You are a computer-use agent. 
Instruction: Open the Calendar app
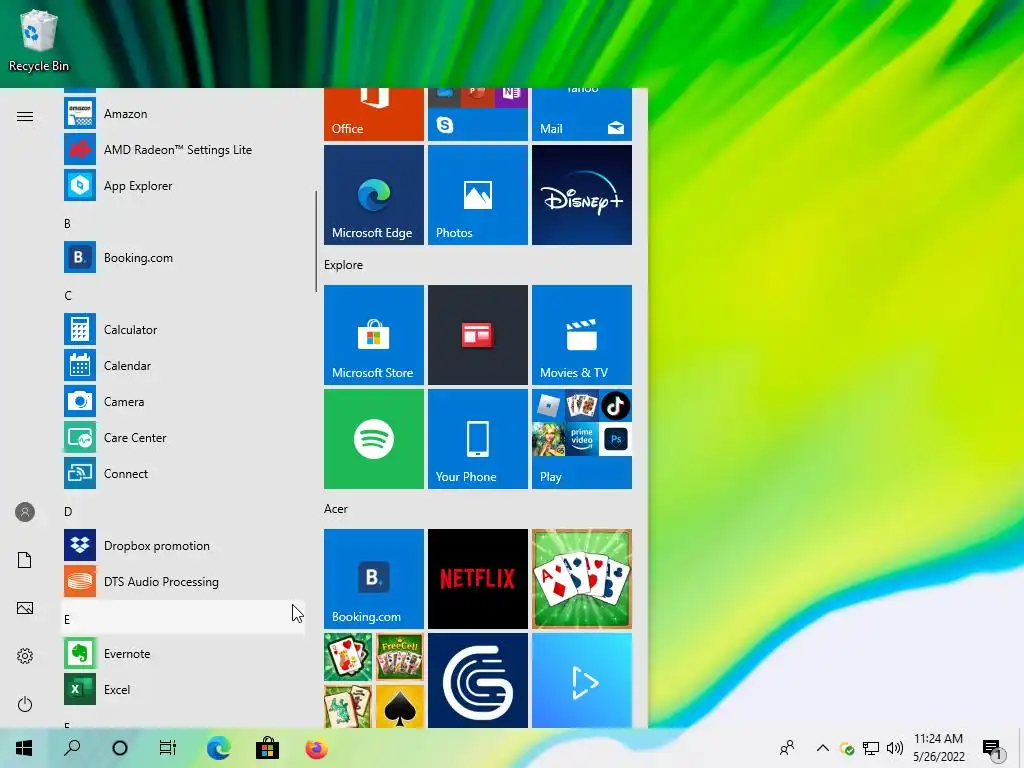point(183,366)
